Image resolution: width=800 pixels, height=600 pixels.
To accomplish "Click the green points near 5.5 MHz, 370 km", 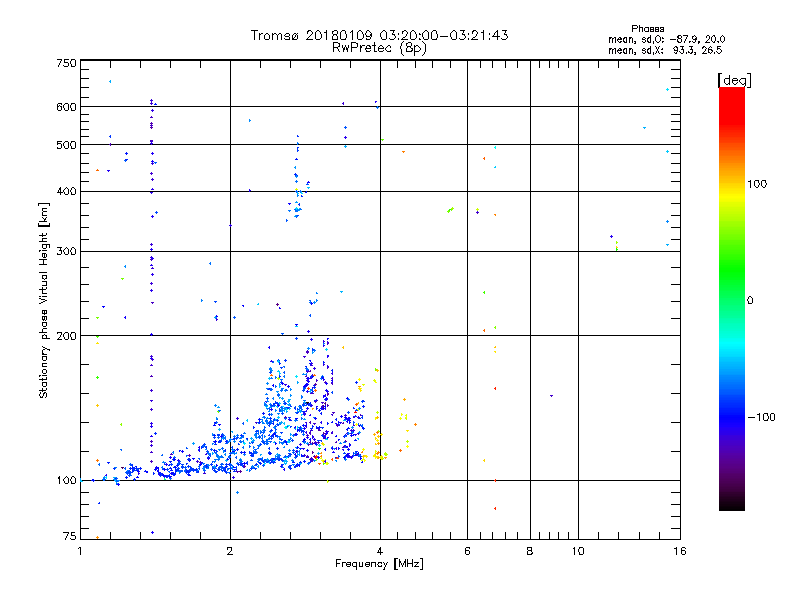I will 451,210.
